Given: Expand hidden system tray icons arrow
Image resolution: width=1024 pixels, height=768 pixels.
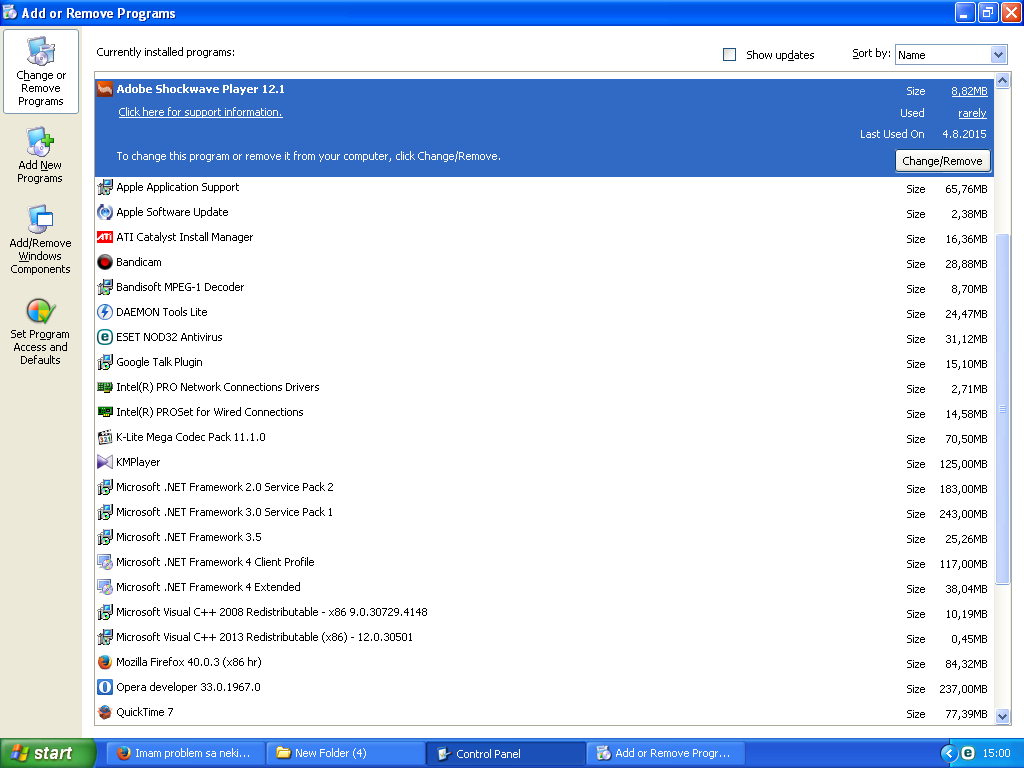Looking at the screenshot, I should click(x=949, y=754).
